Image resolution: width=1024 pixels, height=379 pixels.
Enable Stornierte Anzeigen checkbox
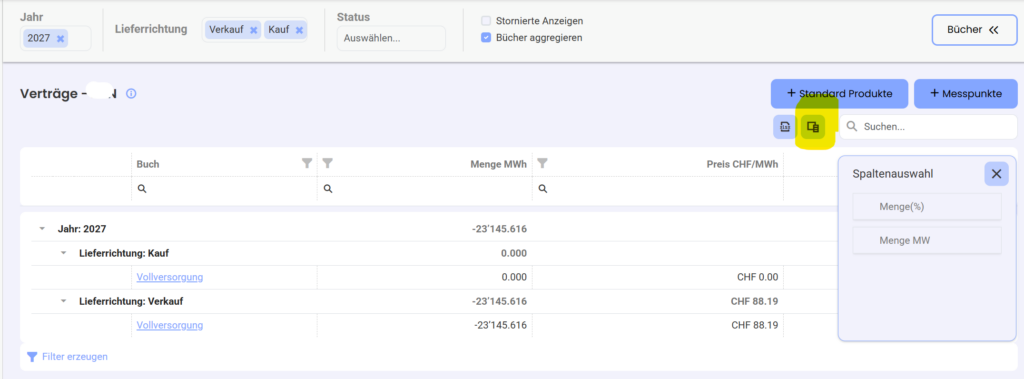coord(486,21)
